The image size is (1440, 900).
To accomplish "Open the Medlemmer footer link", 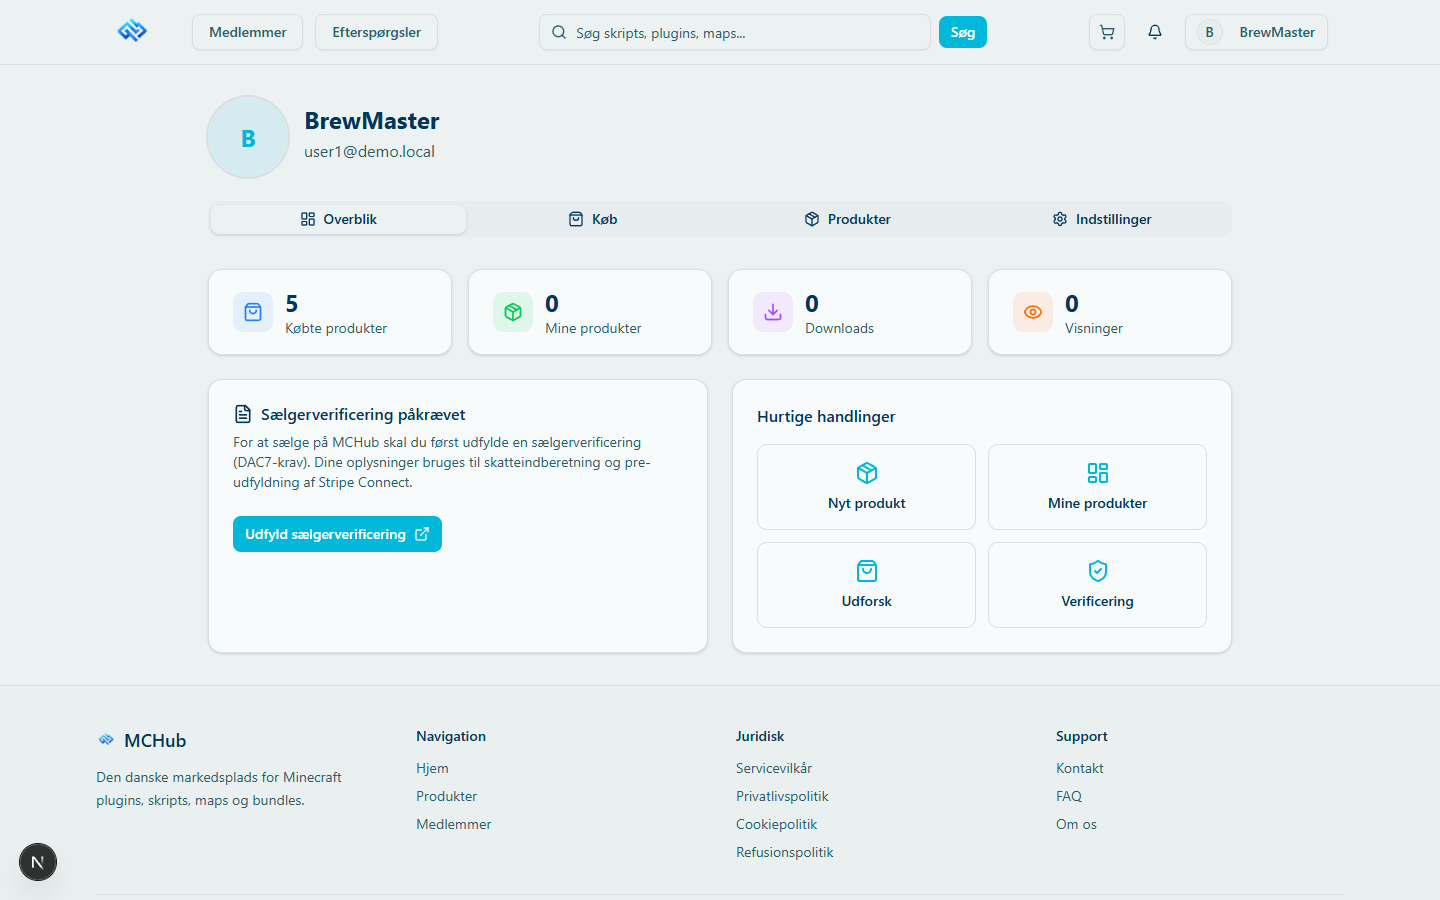I will (x=453, y=824).
